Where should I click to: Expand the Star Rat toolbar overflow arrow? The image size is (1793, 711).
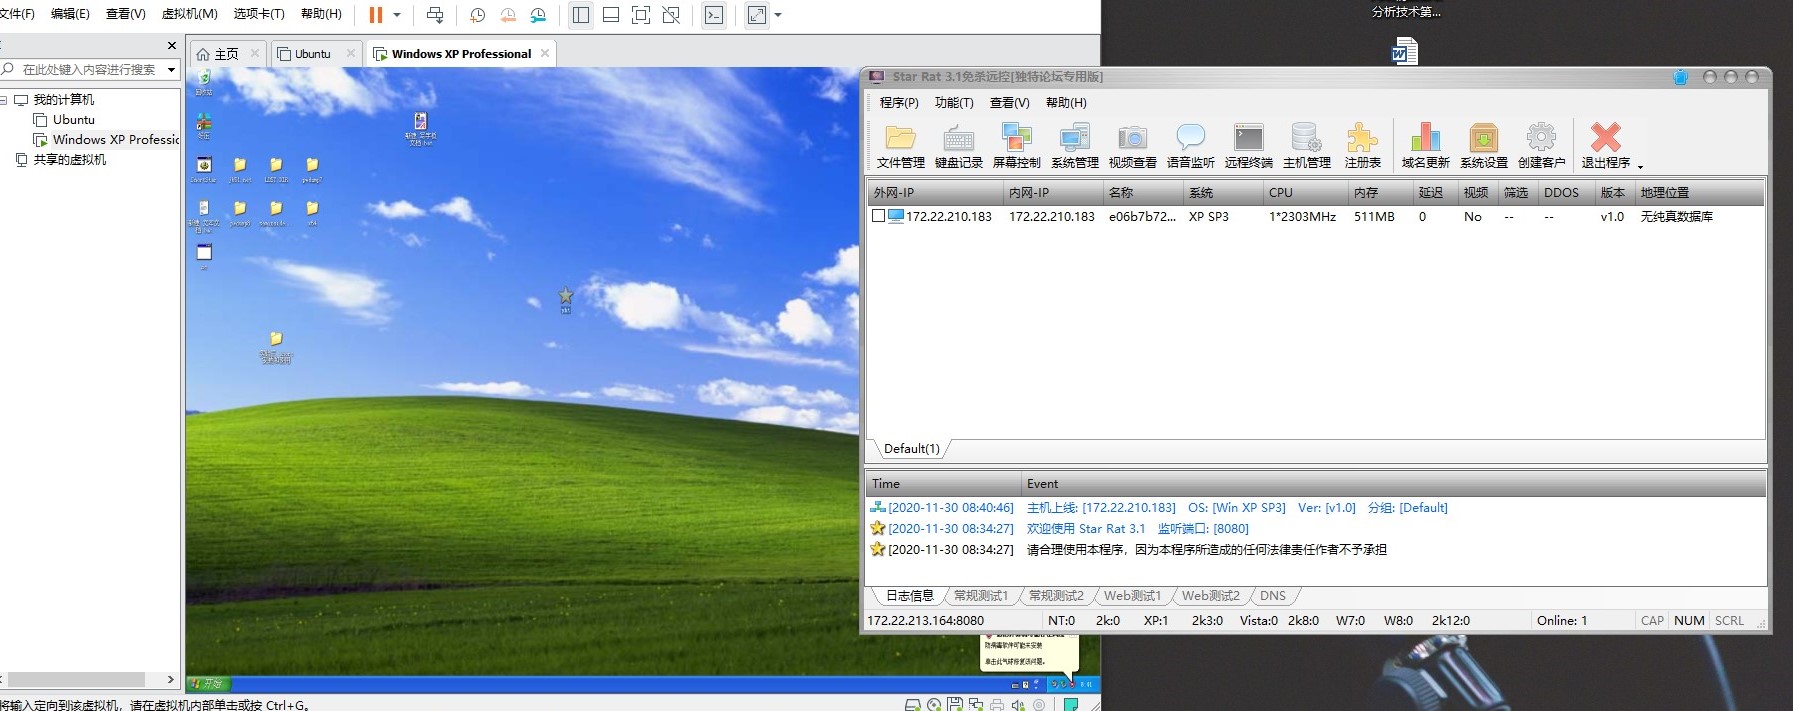pos(1640,166)
